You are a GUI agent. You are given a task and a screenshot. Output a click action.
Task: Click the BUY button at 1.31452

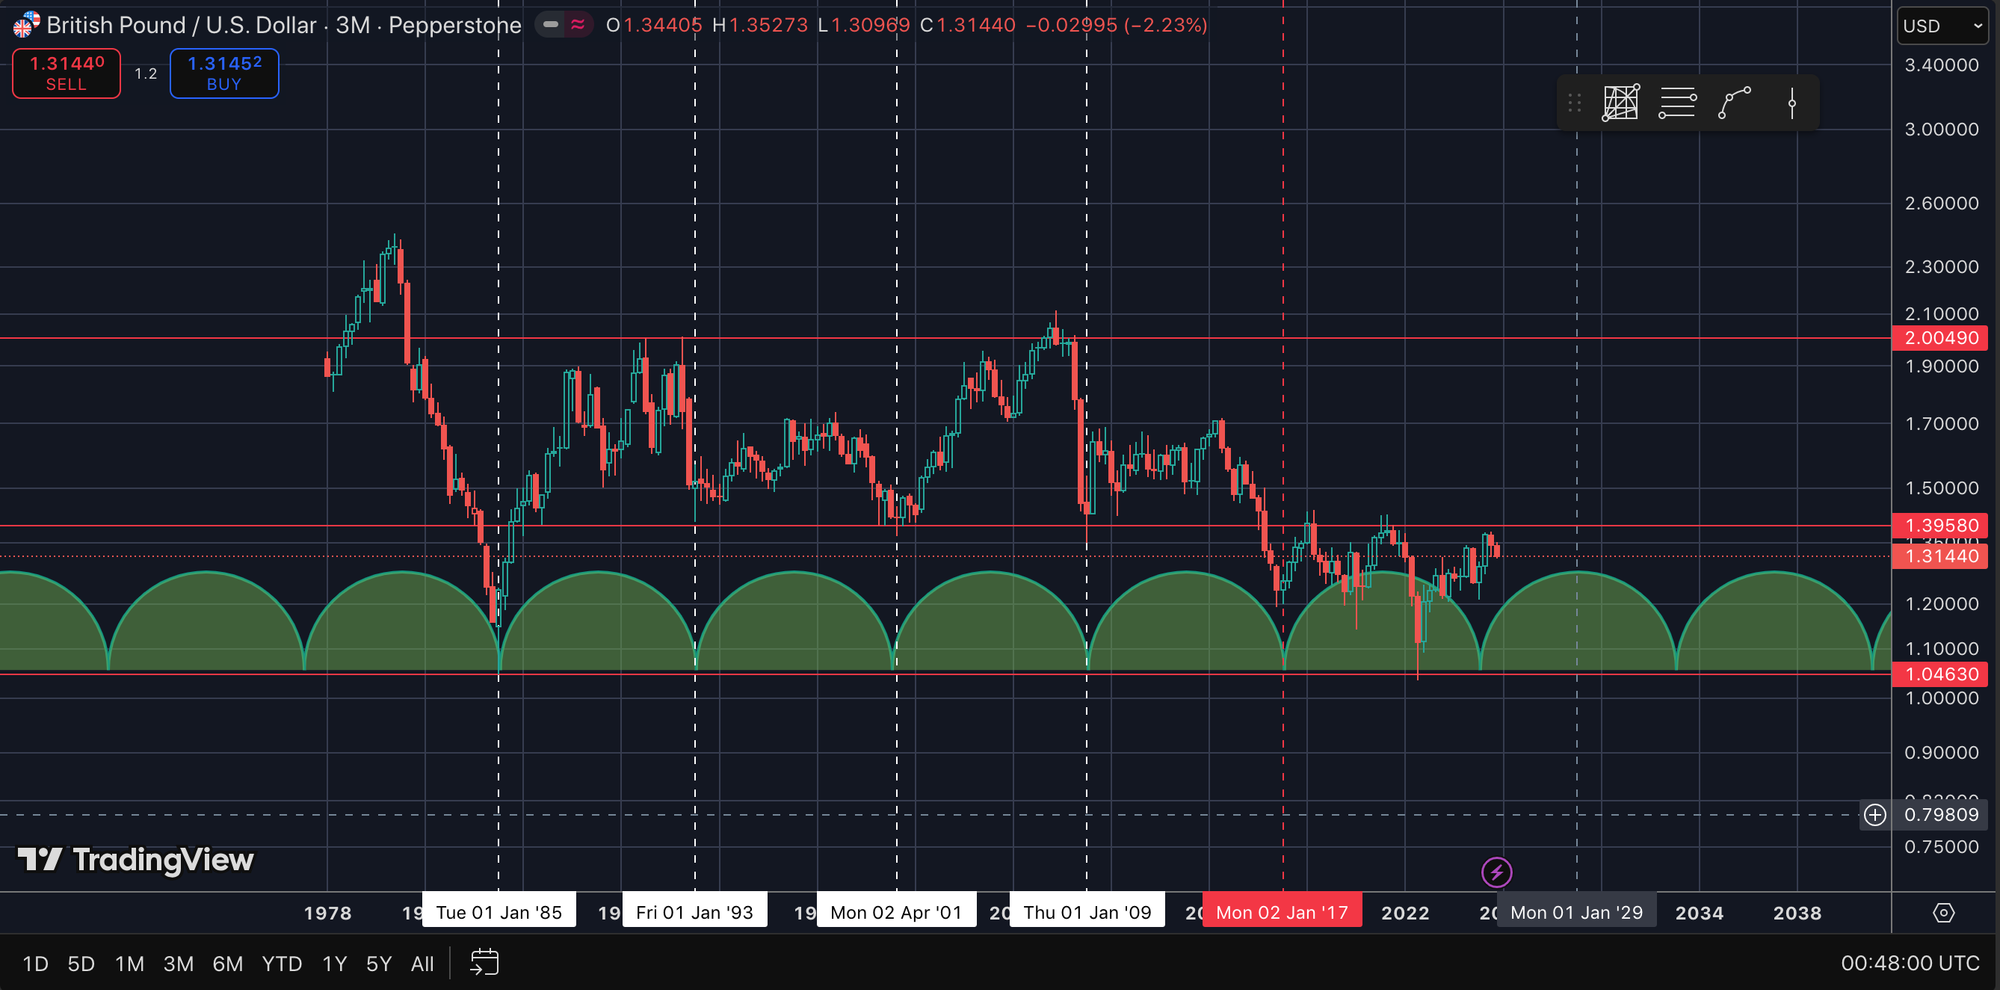click(x=224, y=73)
